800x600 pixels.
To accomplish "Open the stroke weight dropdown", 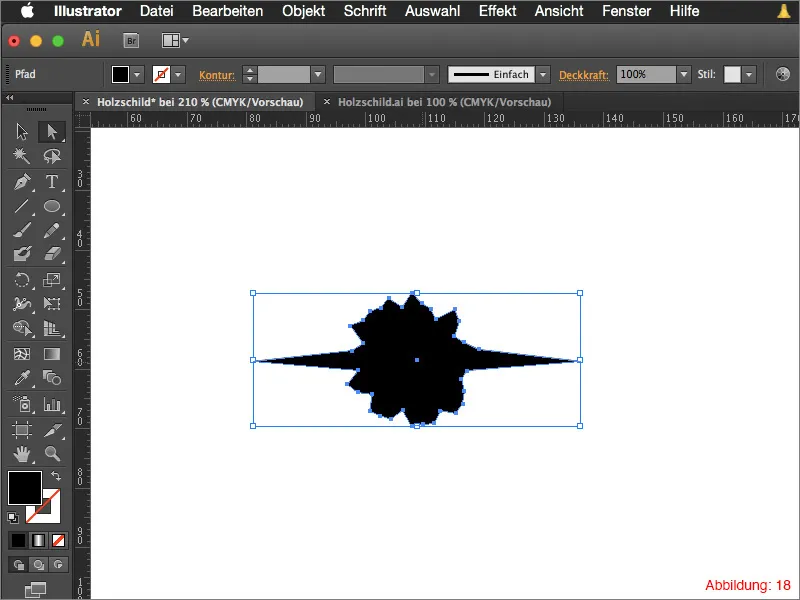I will pyautogui.click(x=318, y=74).
